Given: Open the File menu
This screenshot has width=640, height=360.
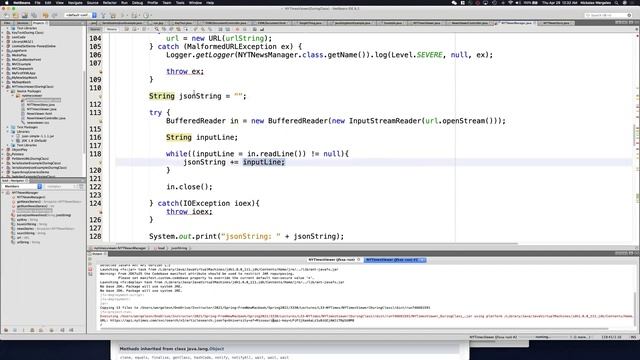Looking at the screenshot, I should click(37, 2).
